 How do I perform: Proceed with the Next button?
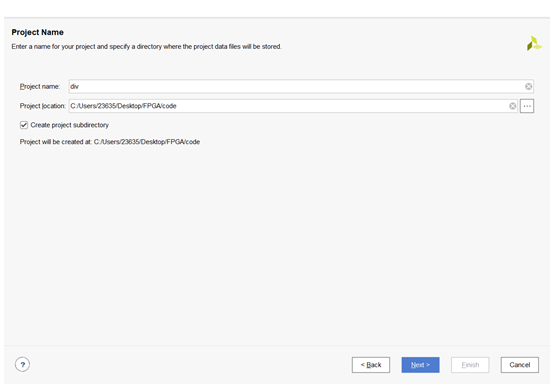coord(420,365)
